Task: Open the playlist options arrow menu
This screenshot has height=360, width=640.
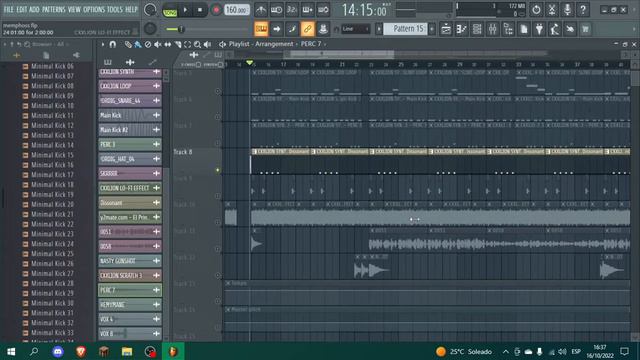Action: tap(103, 44)
